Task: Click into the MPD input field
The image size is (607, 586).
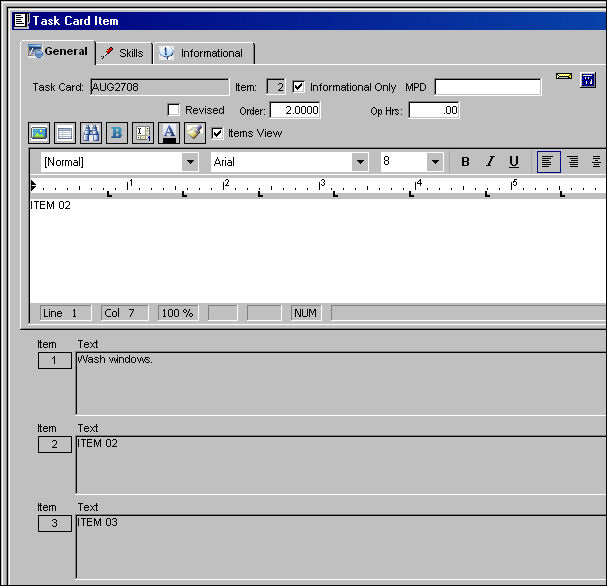Action: click(x=488, y=87)
